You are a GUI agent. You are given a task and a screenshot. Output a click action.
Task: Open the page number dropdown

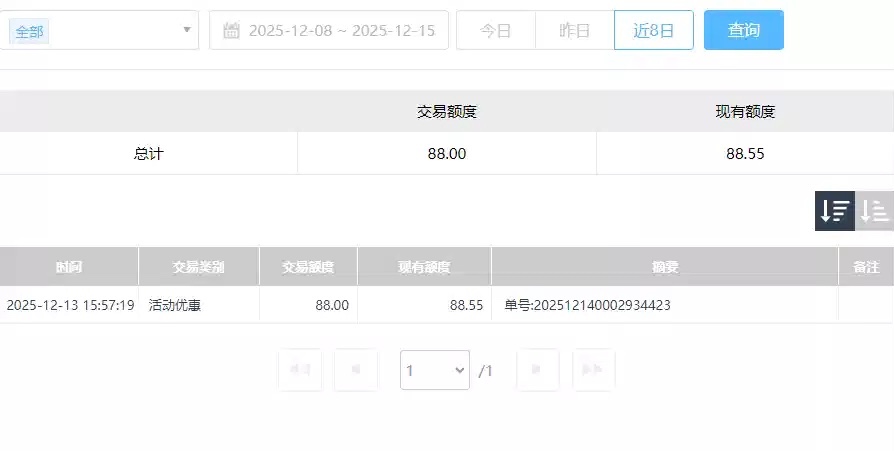coord(435,370)
